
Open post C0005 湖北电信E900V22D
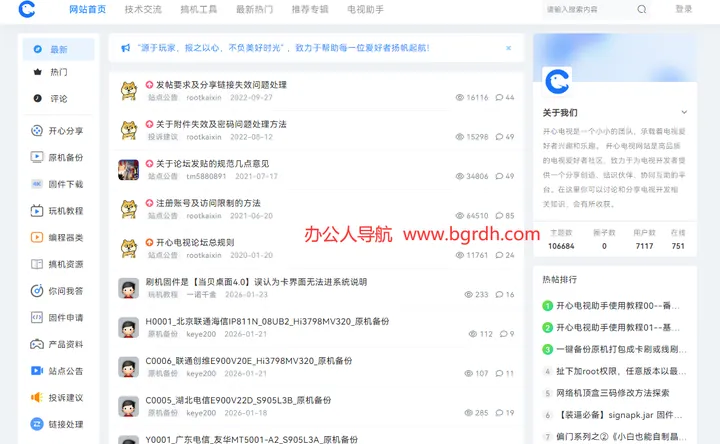coord(238,400)
